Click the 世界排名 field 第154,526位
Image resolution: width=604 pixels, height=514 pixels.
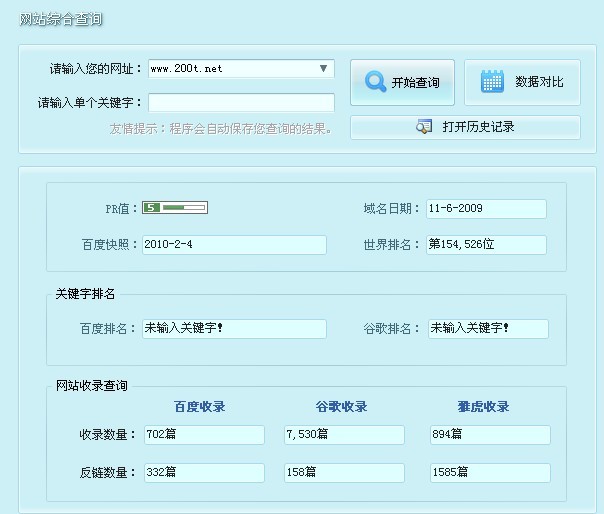pos(486,245)
